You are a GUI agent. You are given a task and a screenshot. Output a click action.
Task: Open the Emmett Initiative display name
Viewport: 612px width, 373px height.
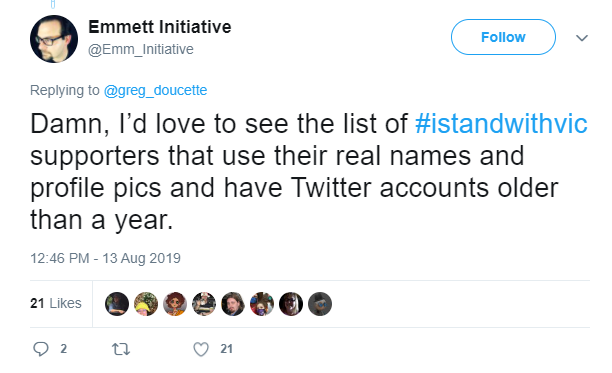[x=160, y=27]
